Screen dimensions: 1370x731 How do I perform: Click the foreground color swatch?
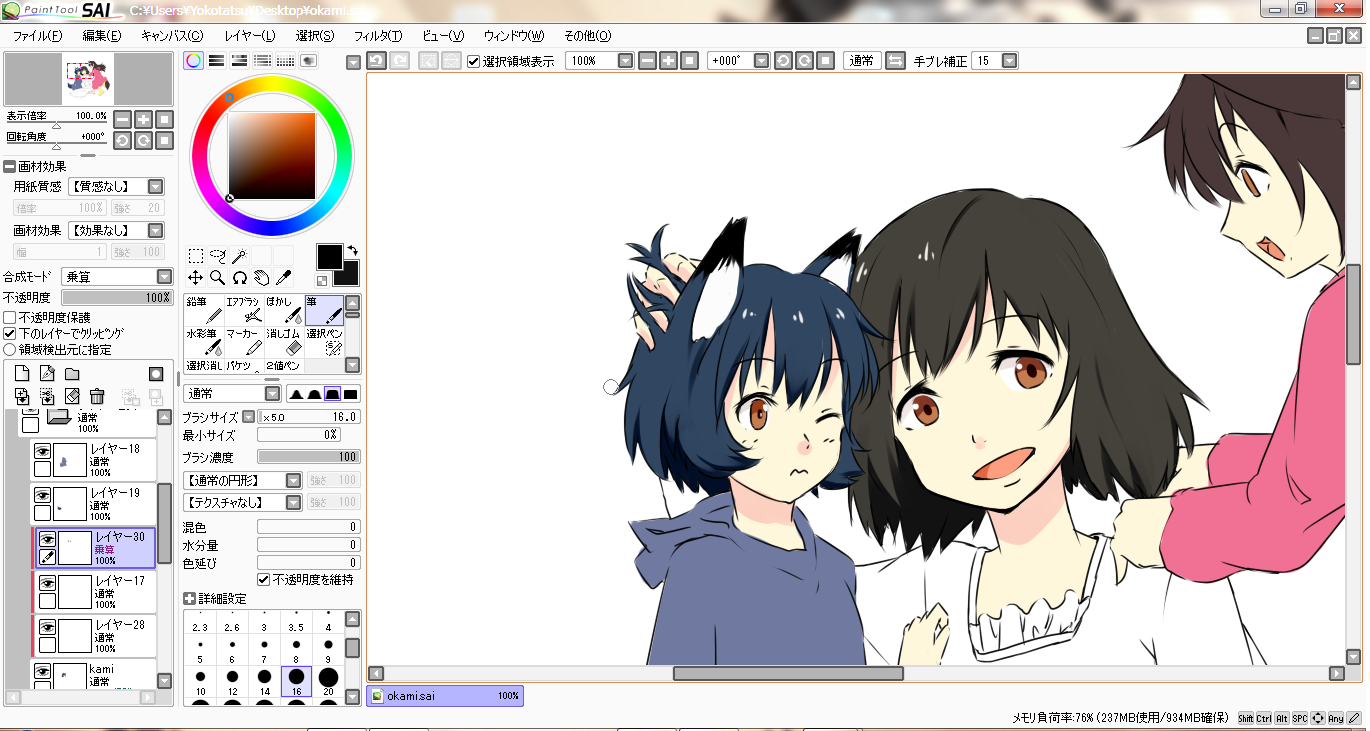click(329, 256)
